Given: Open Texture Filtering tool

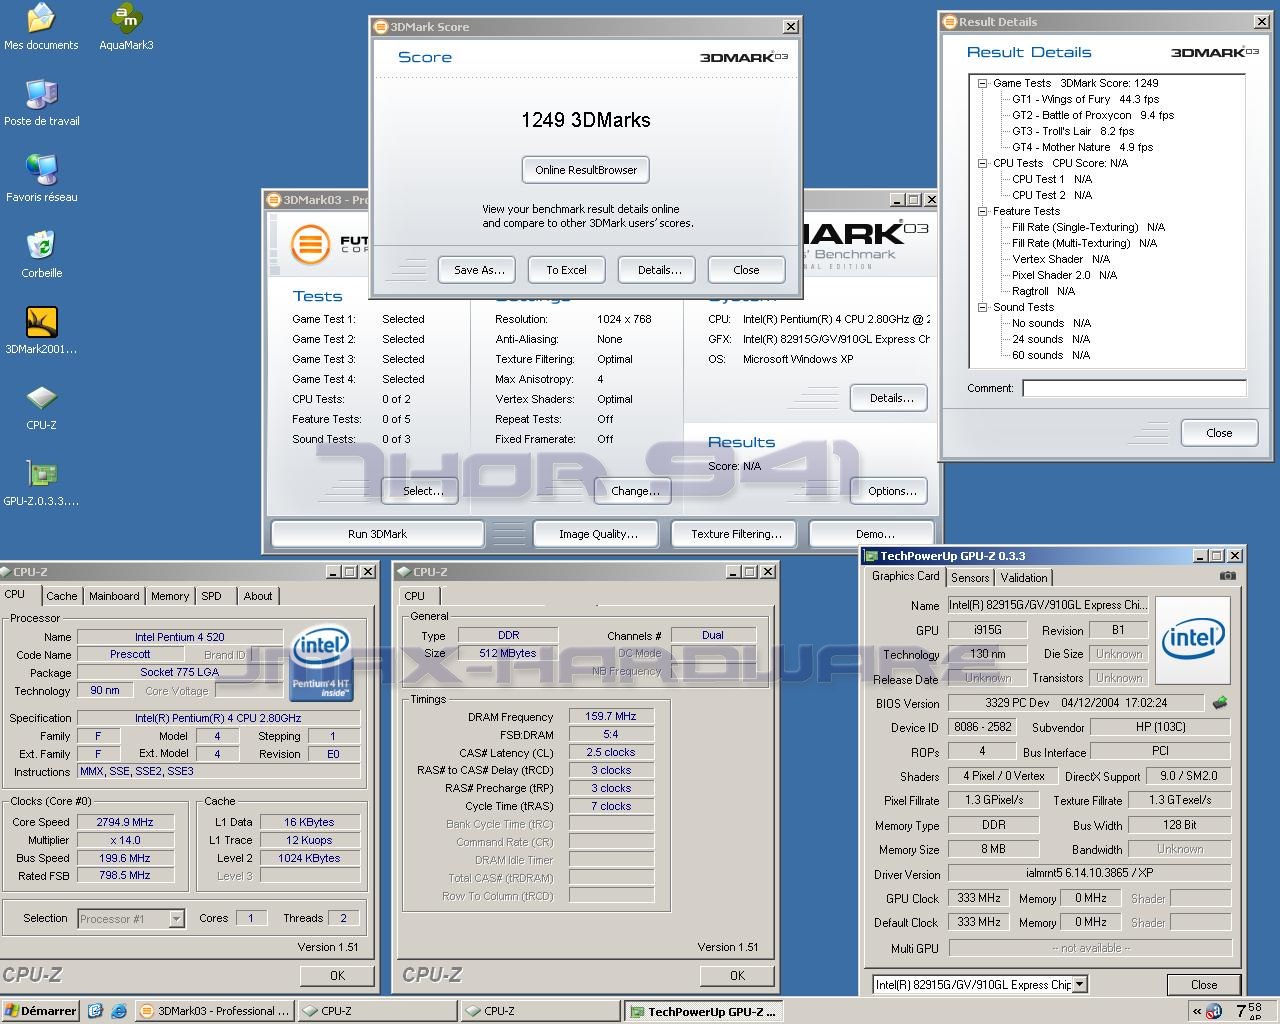Looking at the screenshot, I should (736, 534).
